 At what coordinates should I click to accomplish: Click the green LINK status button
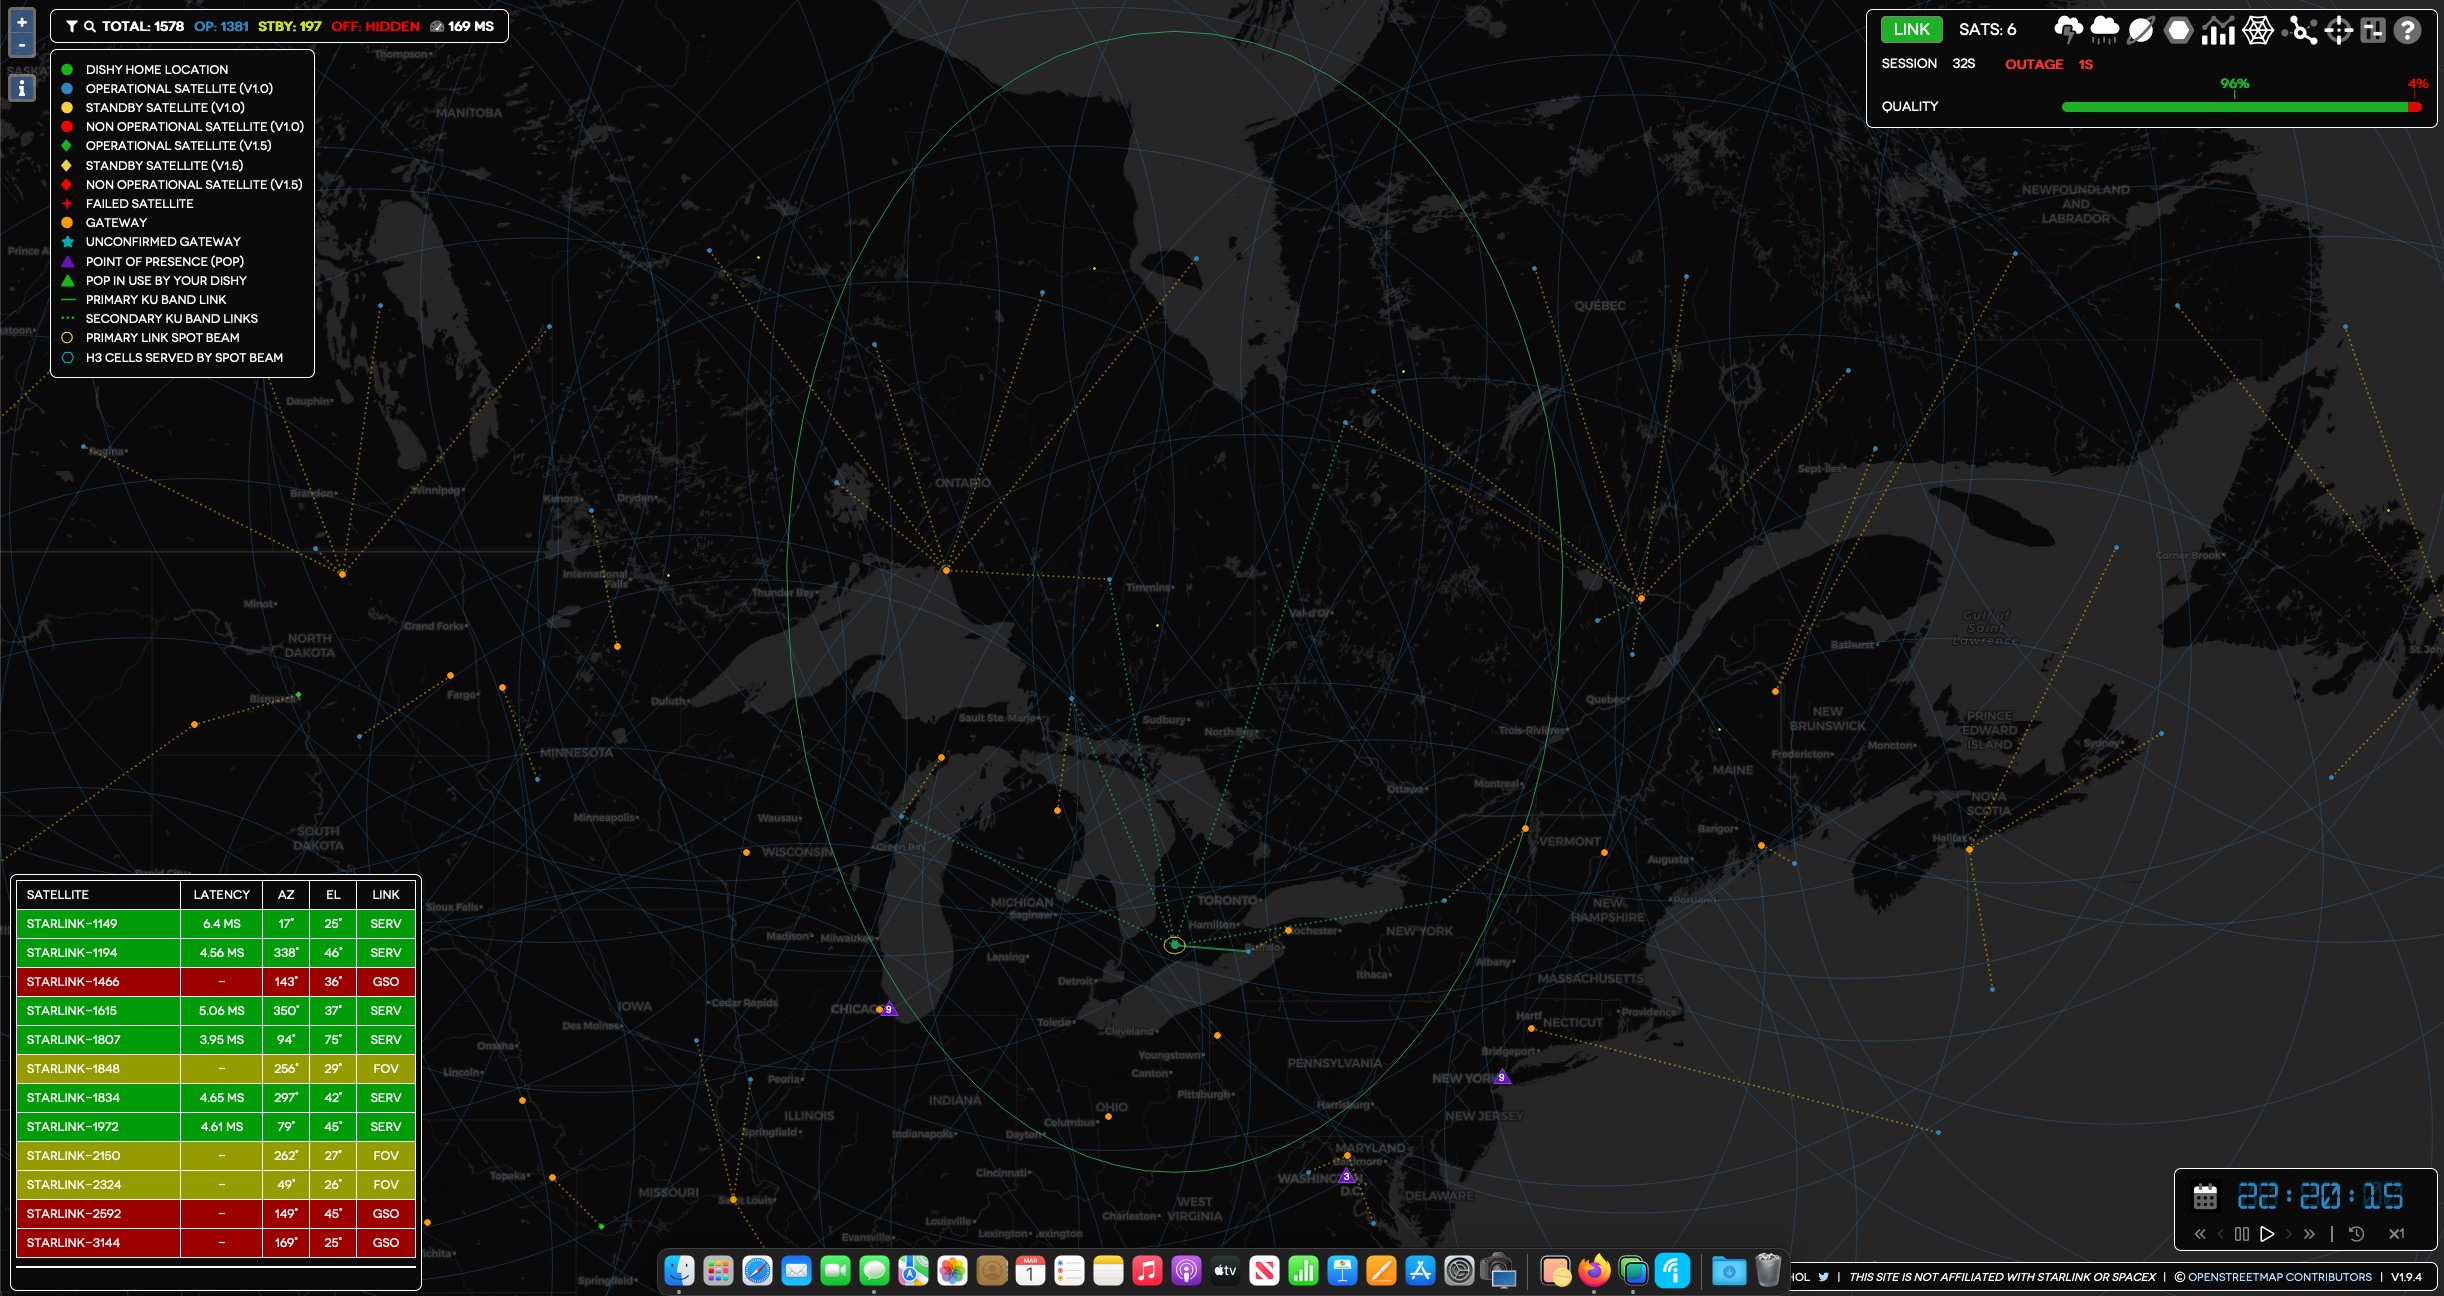(1911, 29)
